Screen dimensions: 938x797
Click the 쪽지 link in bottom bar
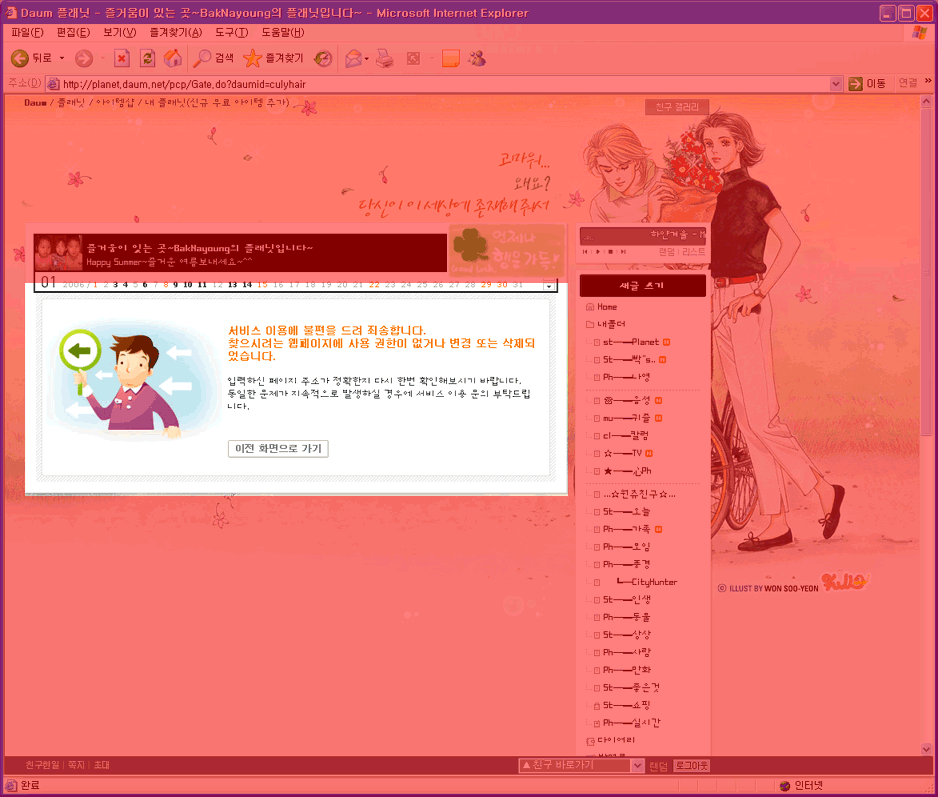click(x=76, y=765)
